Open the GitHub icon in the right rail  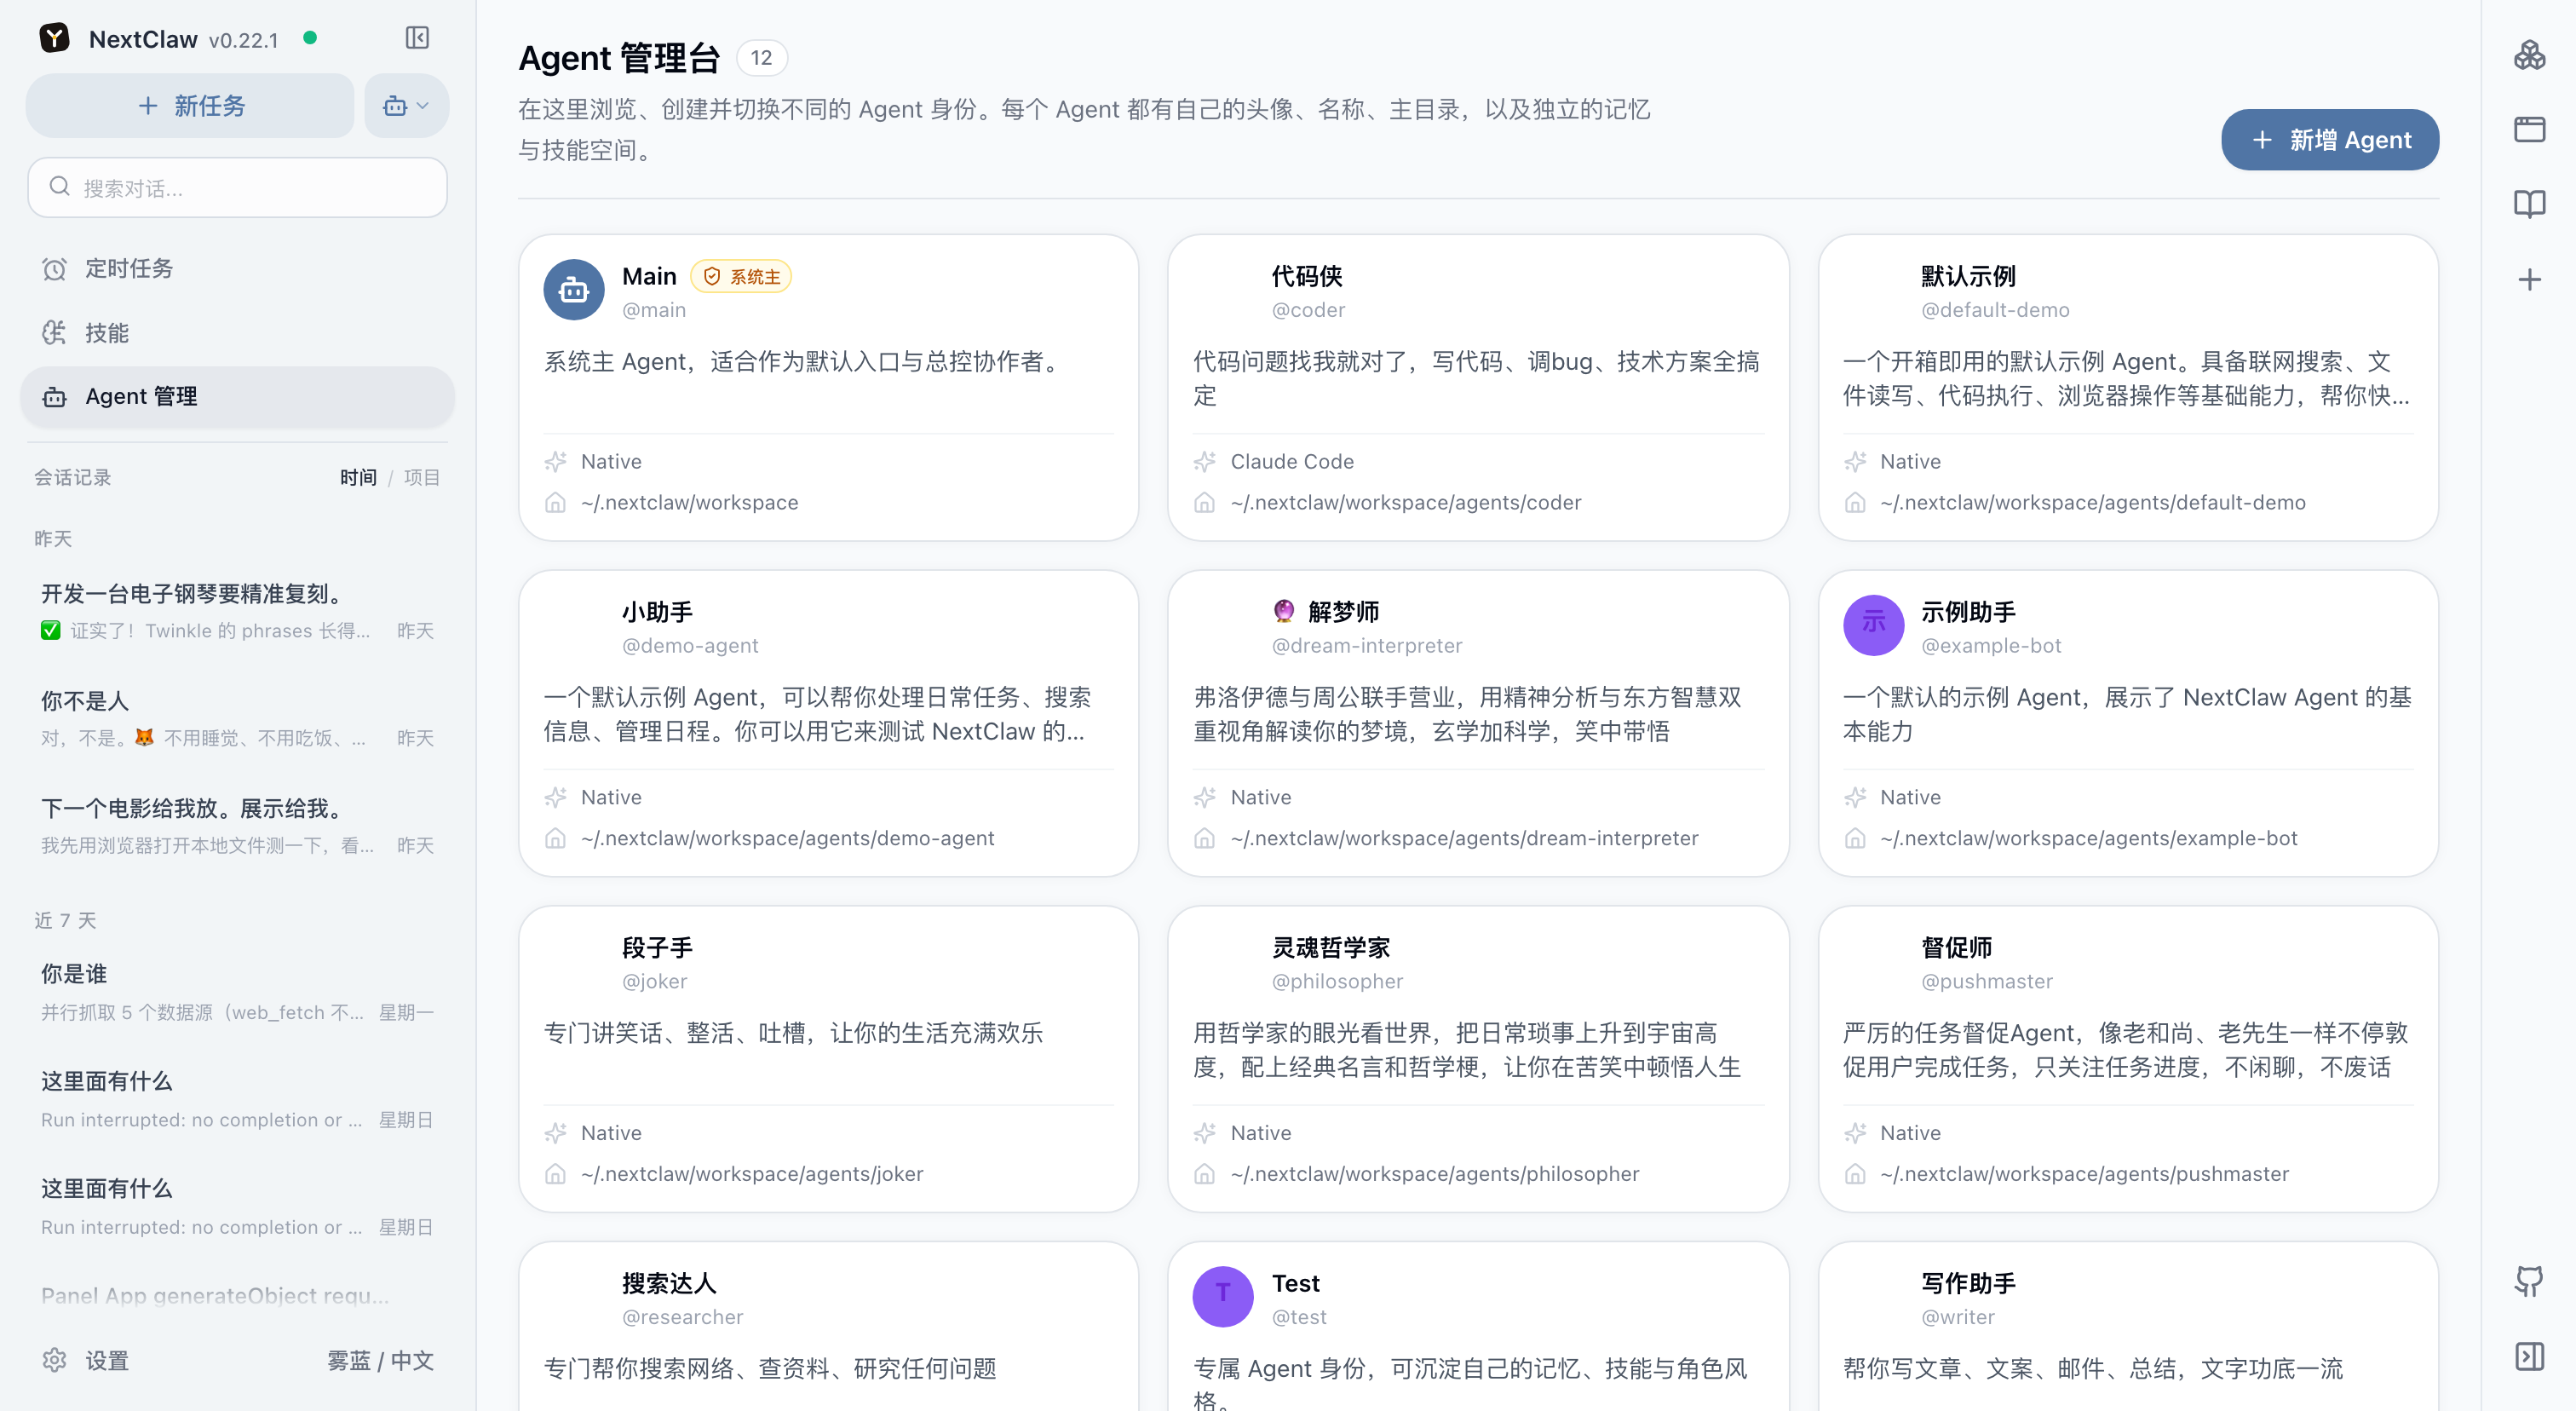click(2529, 1280)
